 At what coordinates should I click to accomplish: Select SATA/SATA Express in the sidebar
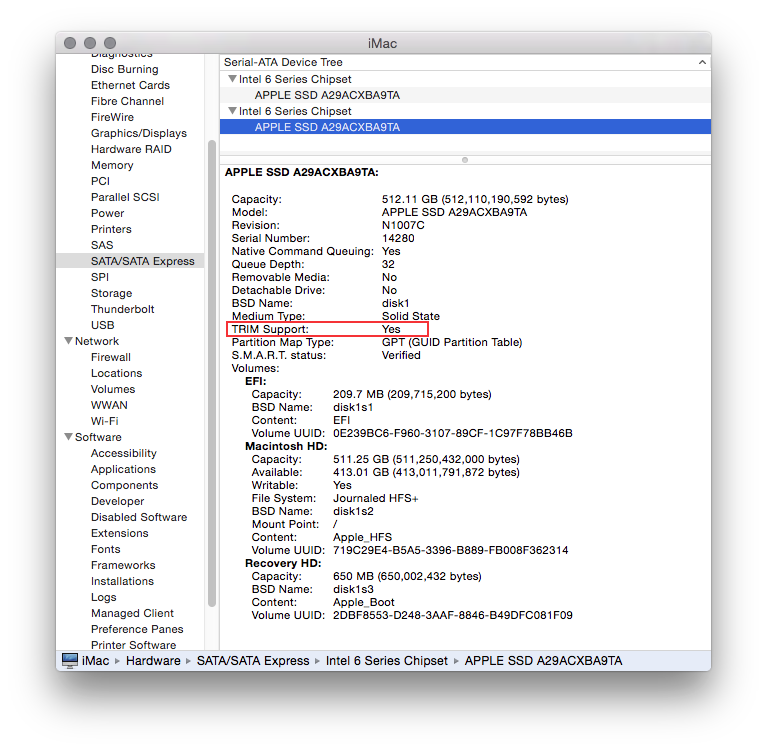pos(130,261)
